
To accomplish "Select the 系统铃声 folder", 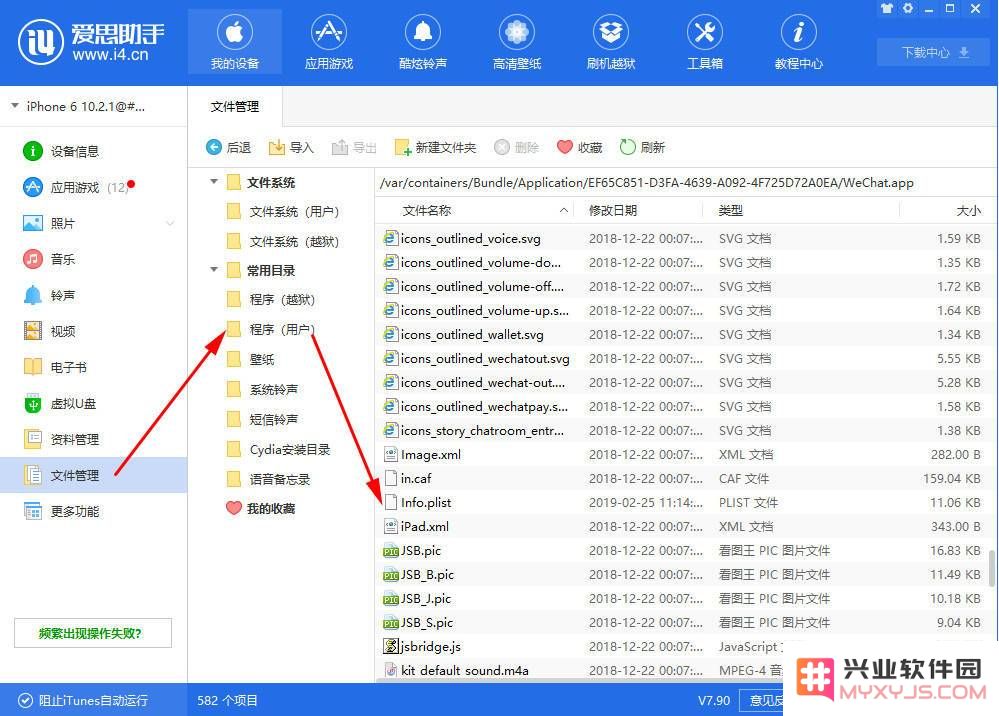I will click(262, 389).
